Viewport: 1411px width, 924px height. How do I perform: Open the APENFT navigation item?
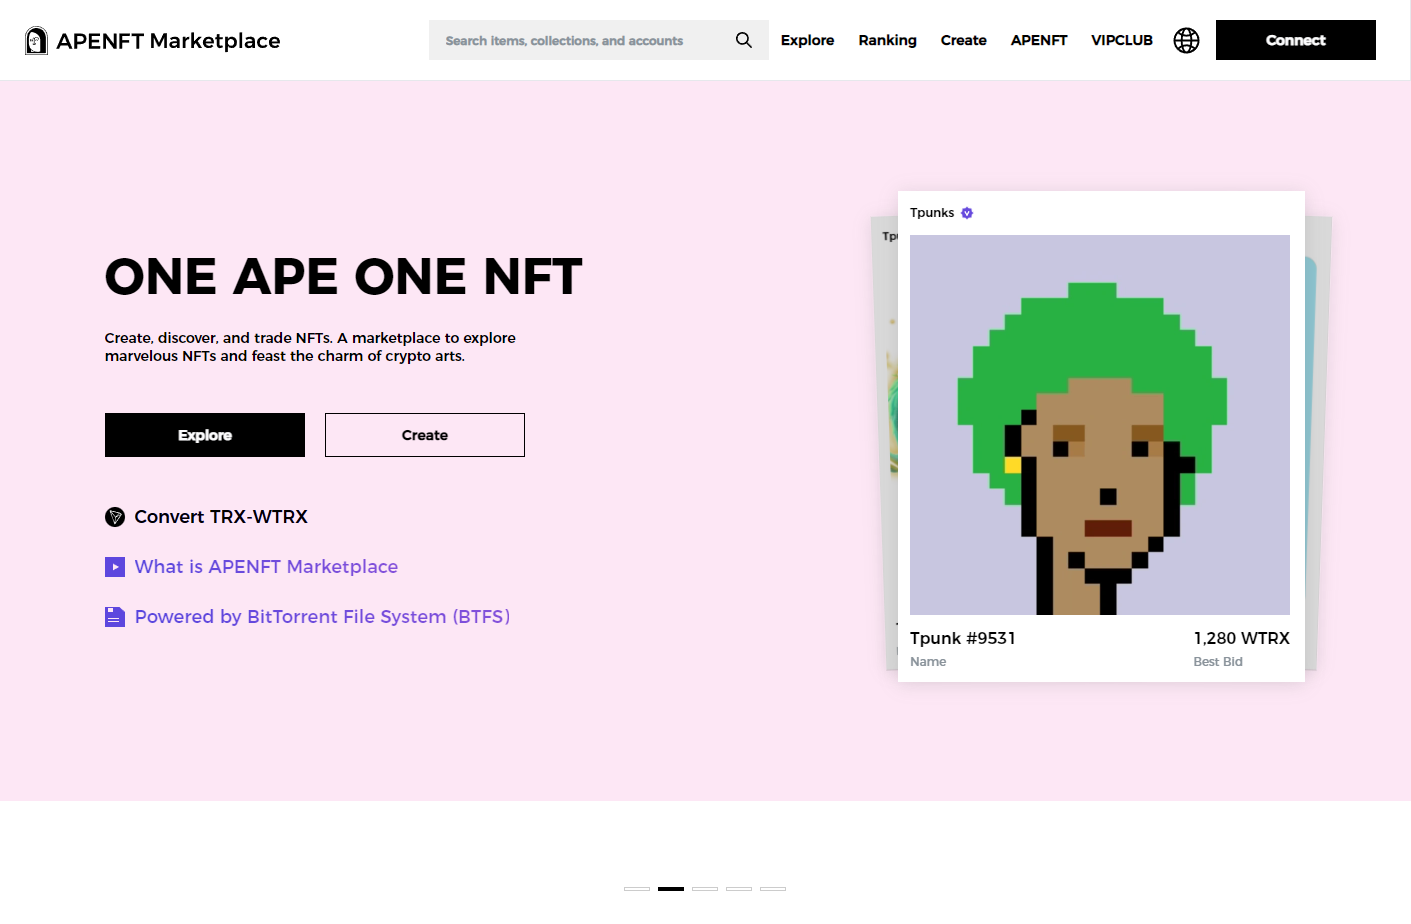1038,40
